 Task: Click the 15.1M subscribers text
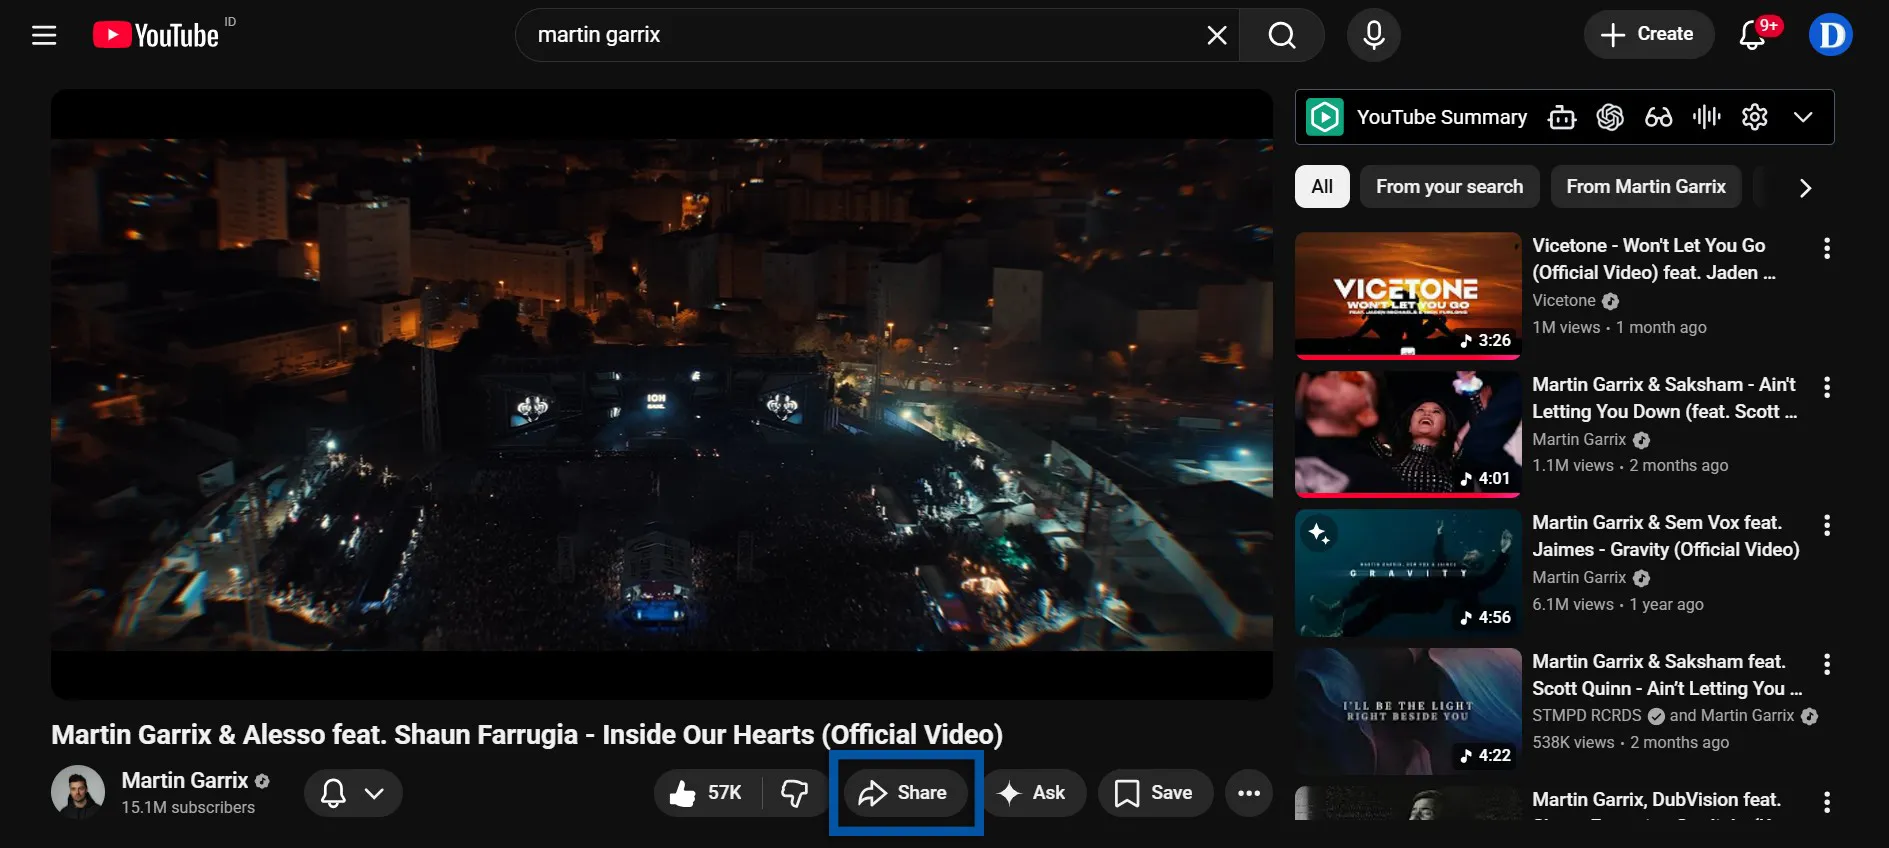tap(188, 808)
